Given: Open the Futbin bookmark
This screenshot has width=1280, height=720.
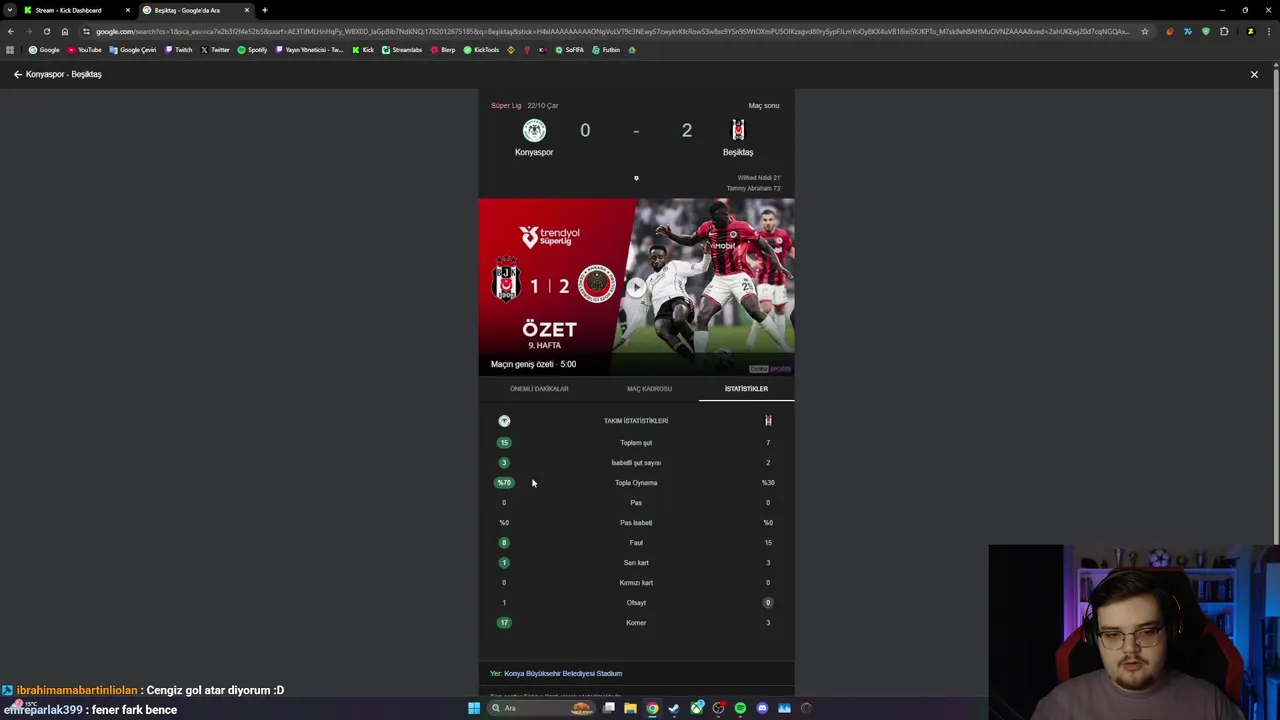Looking at the screenshot, I should pos(606,50).
